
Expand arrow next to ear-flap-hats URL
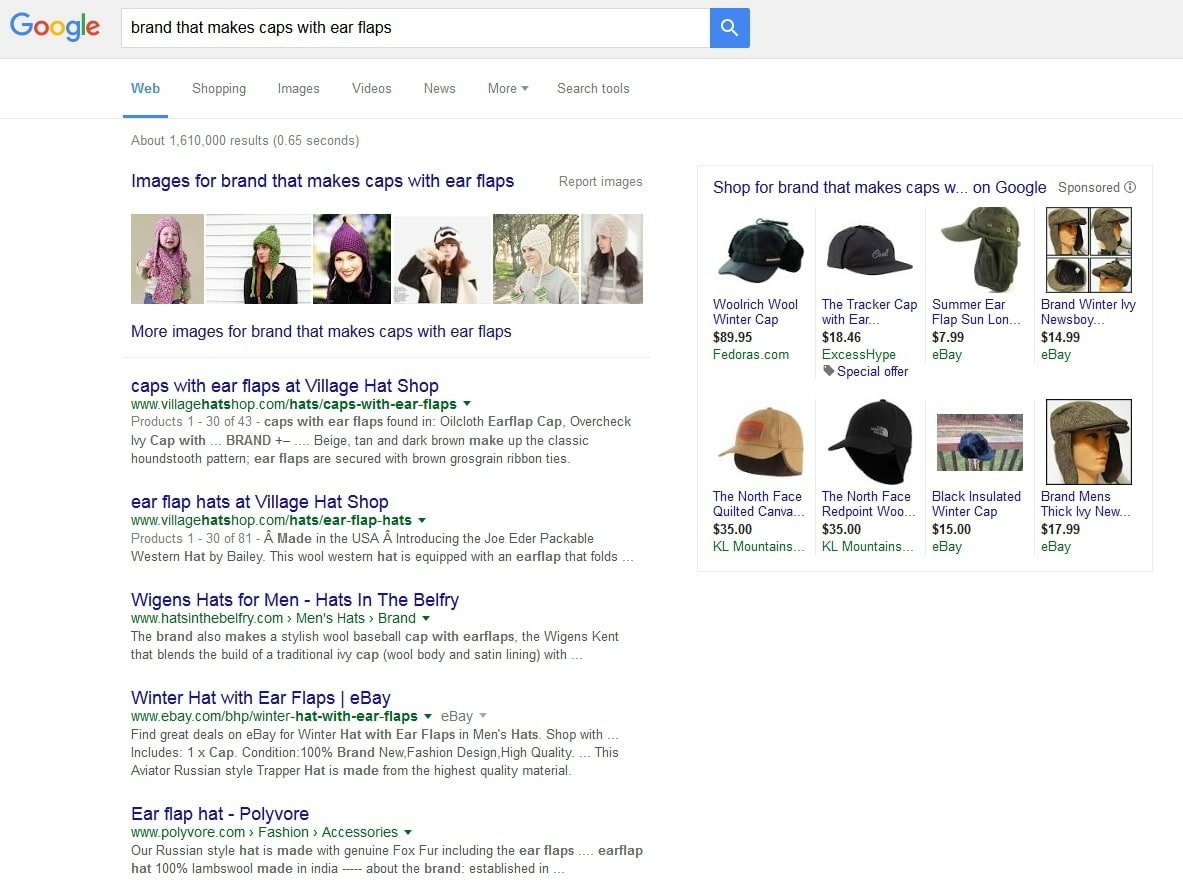(x=422, y=520)
